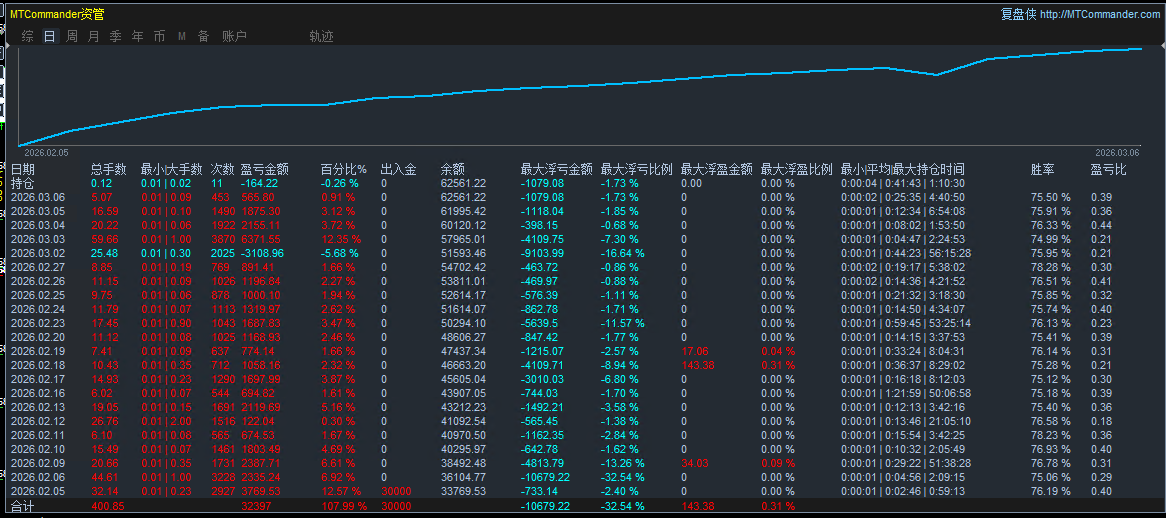Select the 2026.03.05 date row
This screenshot has height=518, width=1166.
(39, 211)
